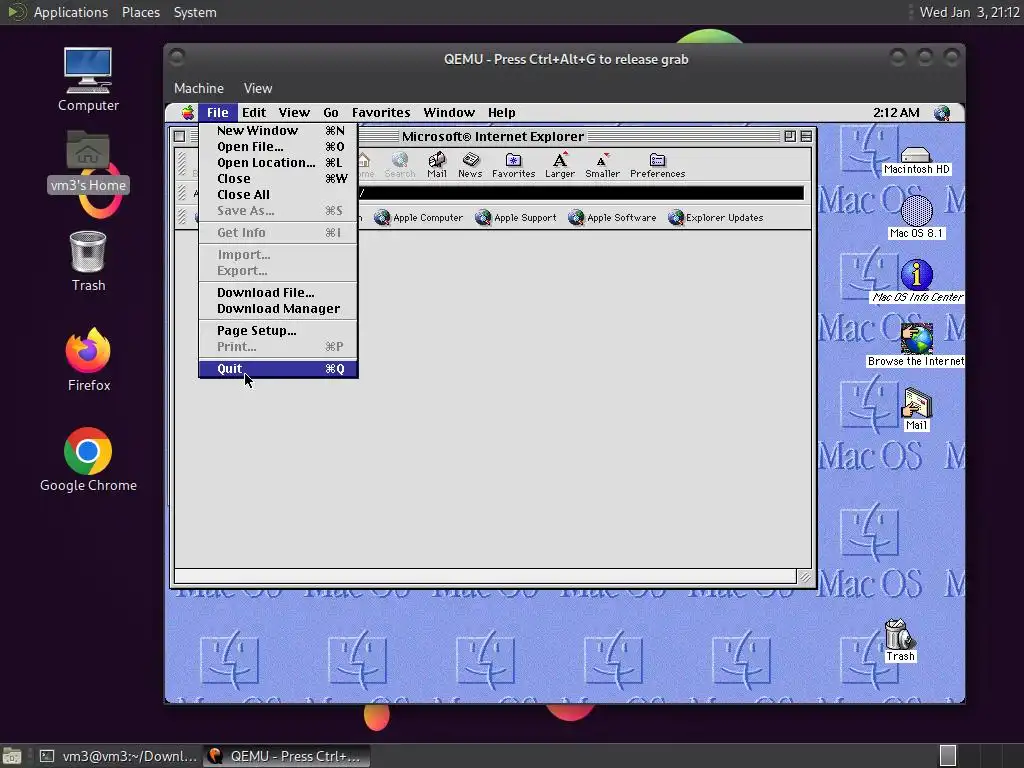
Task: Choose Page Setup... menu entry
Action: click(x=278, y=330)
